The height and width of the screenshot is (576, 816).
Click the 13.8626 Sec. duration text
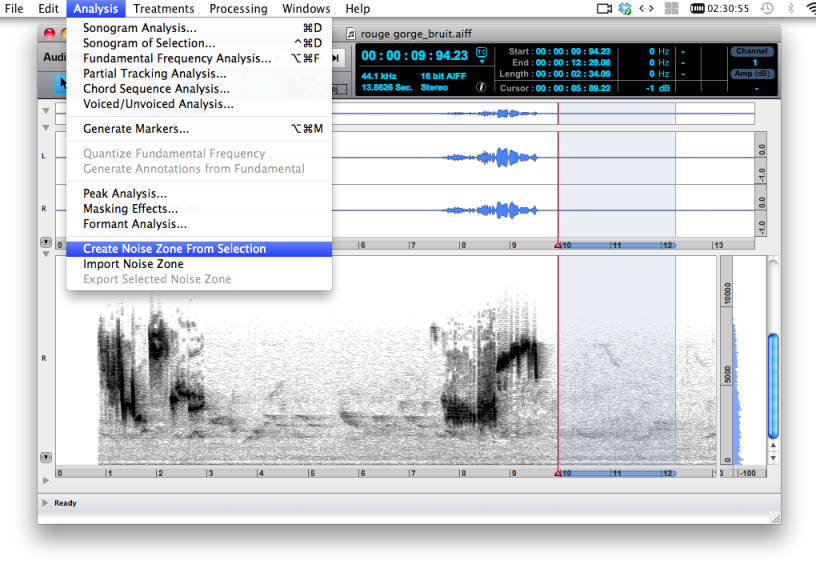pos(387,87)
